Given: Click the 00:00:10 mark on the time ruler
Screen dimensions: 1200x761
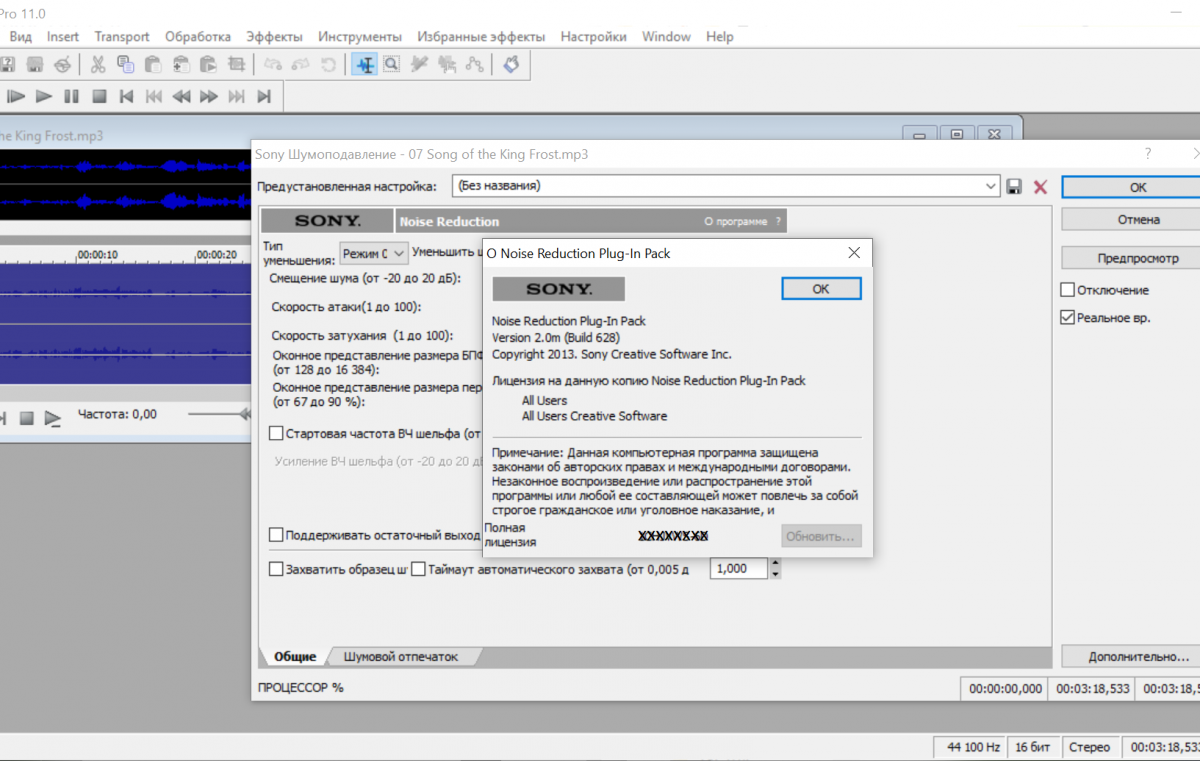Looking at the screenshot, I should [98, 255].
